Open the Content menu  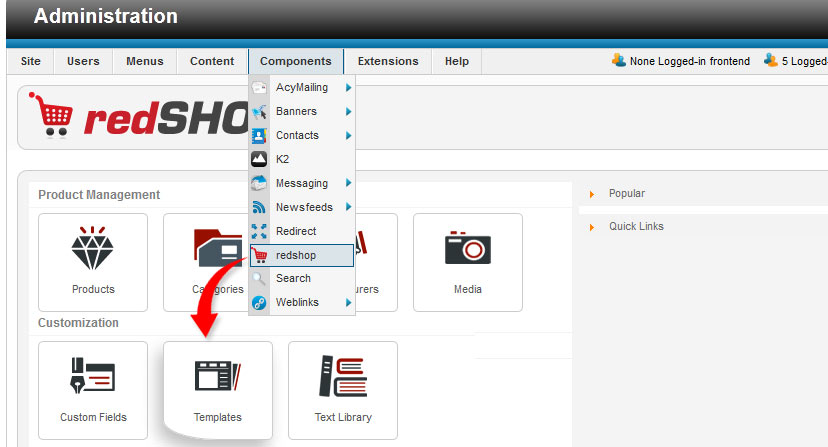[212, 61]
